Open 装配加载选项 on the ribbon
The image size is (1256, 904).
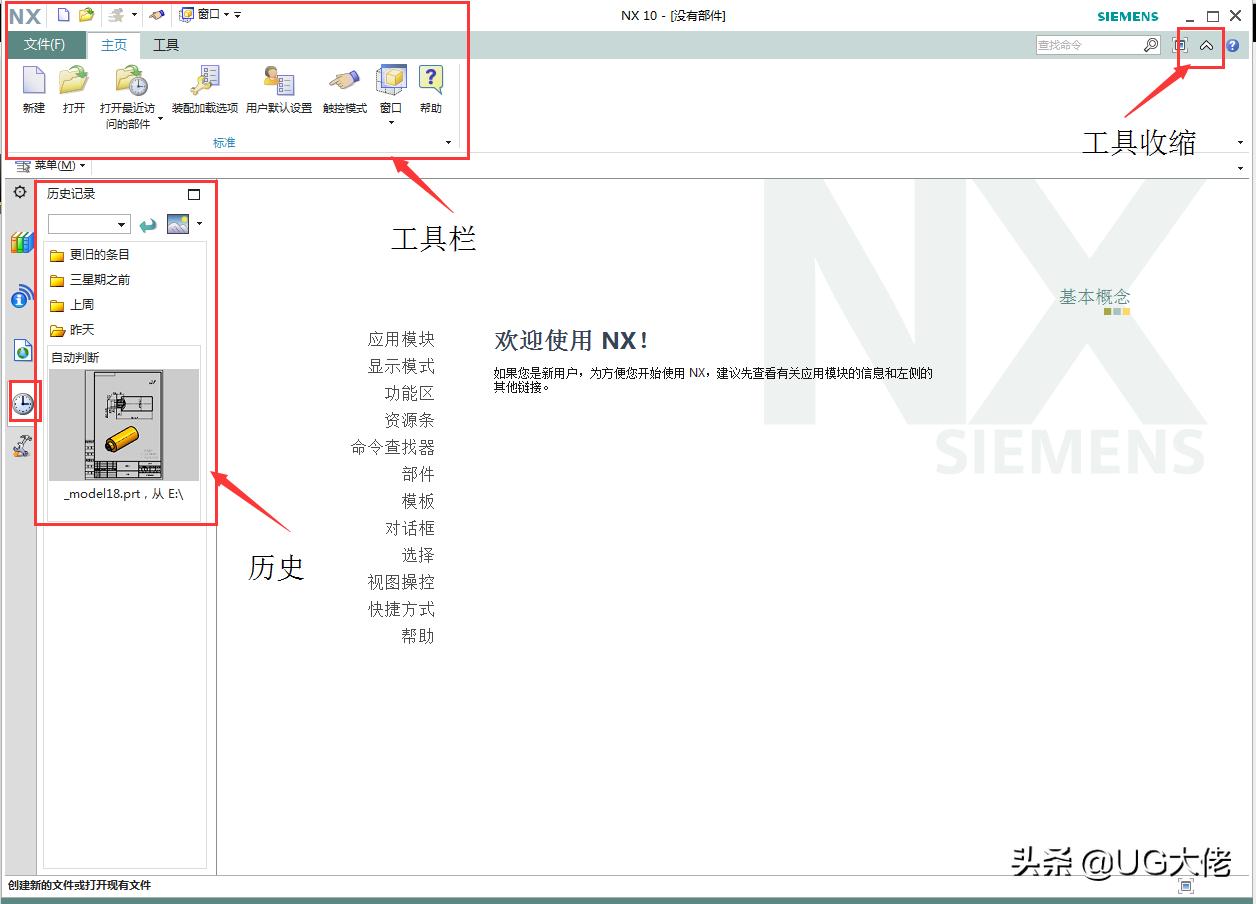204,90
